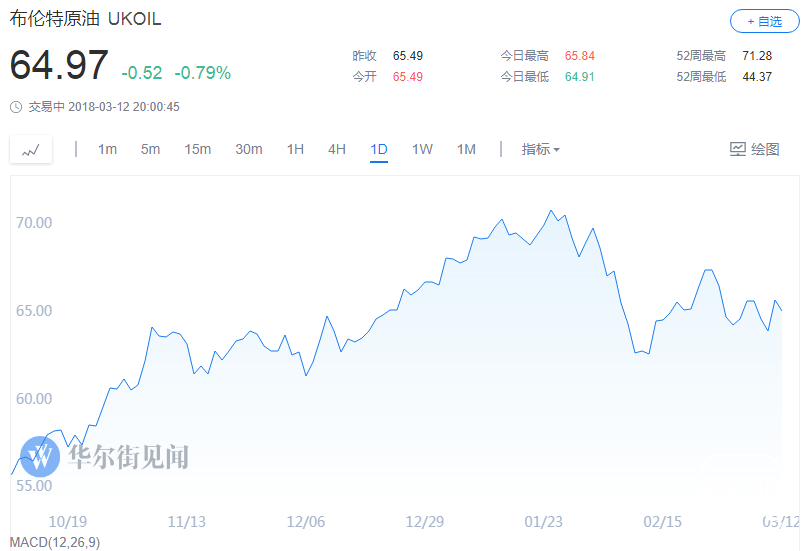Click the MACD(12,26,9) indicator label

(x=55, y=542)
